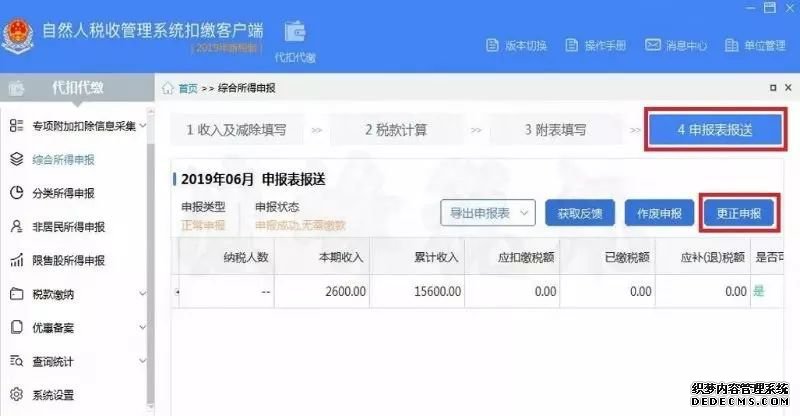This screenshot has height=416, width=800.
Task: Click the 代扣代缴 sidebar header
Action: point(77,88)
